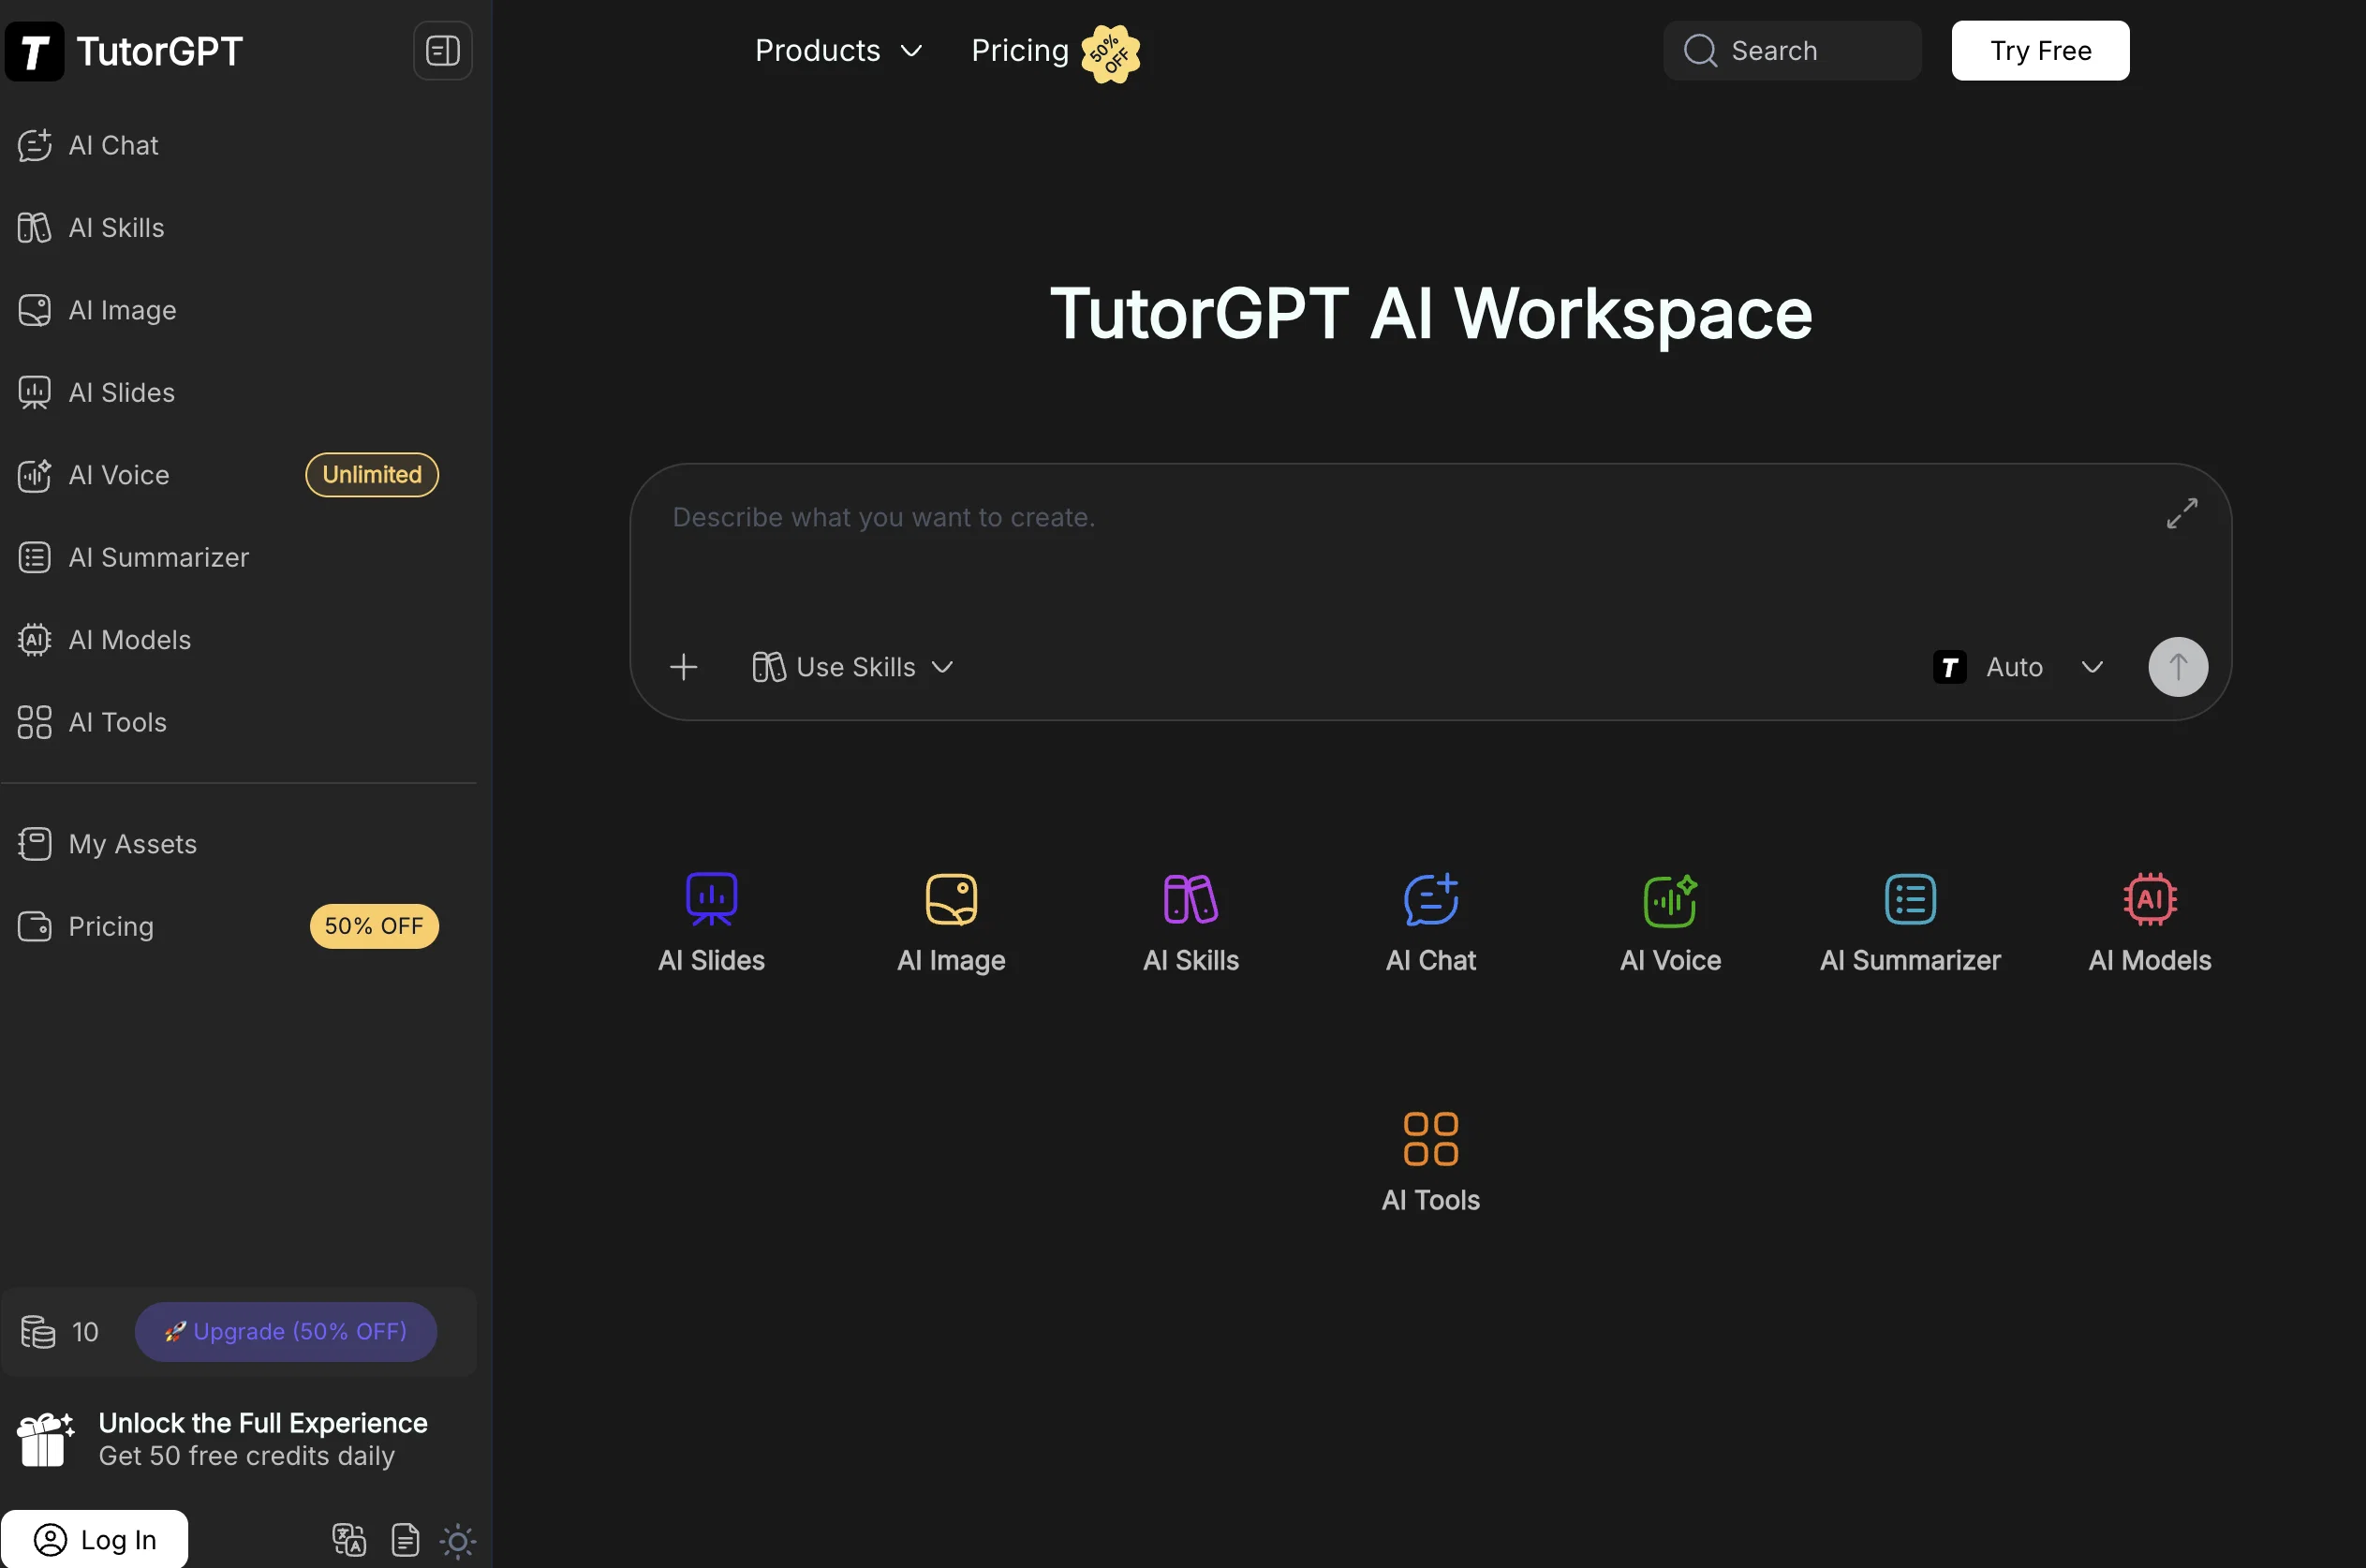Open the Auto model selector dropdown
The image size is (2366, 1568).
[x=2018, y=667]
